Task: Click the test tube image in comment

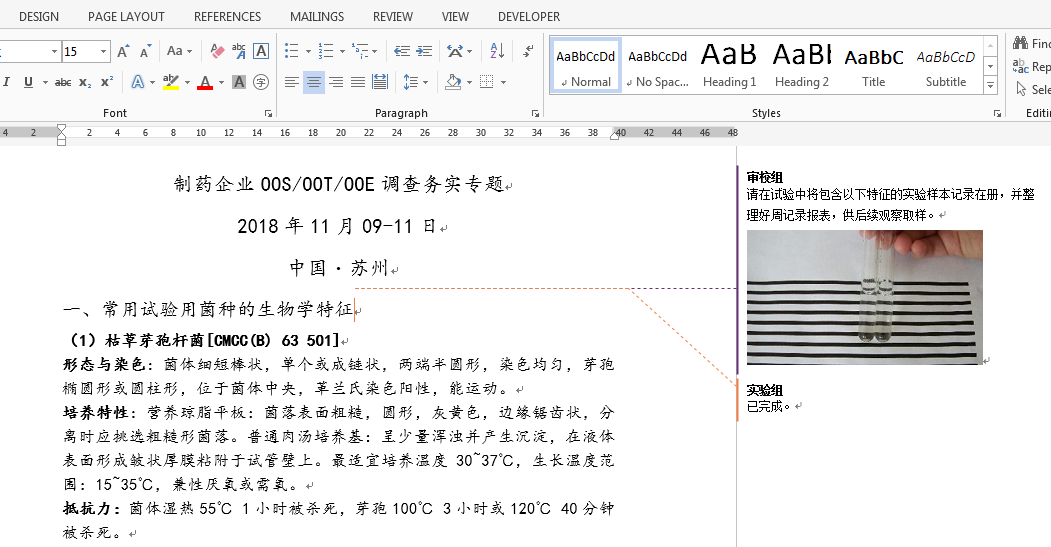Action: click(x=865, y=297)
